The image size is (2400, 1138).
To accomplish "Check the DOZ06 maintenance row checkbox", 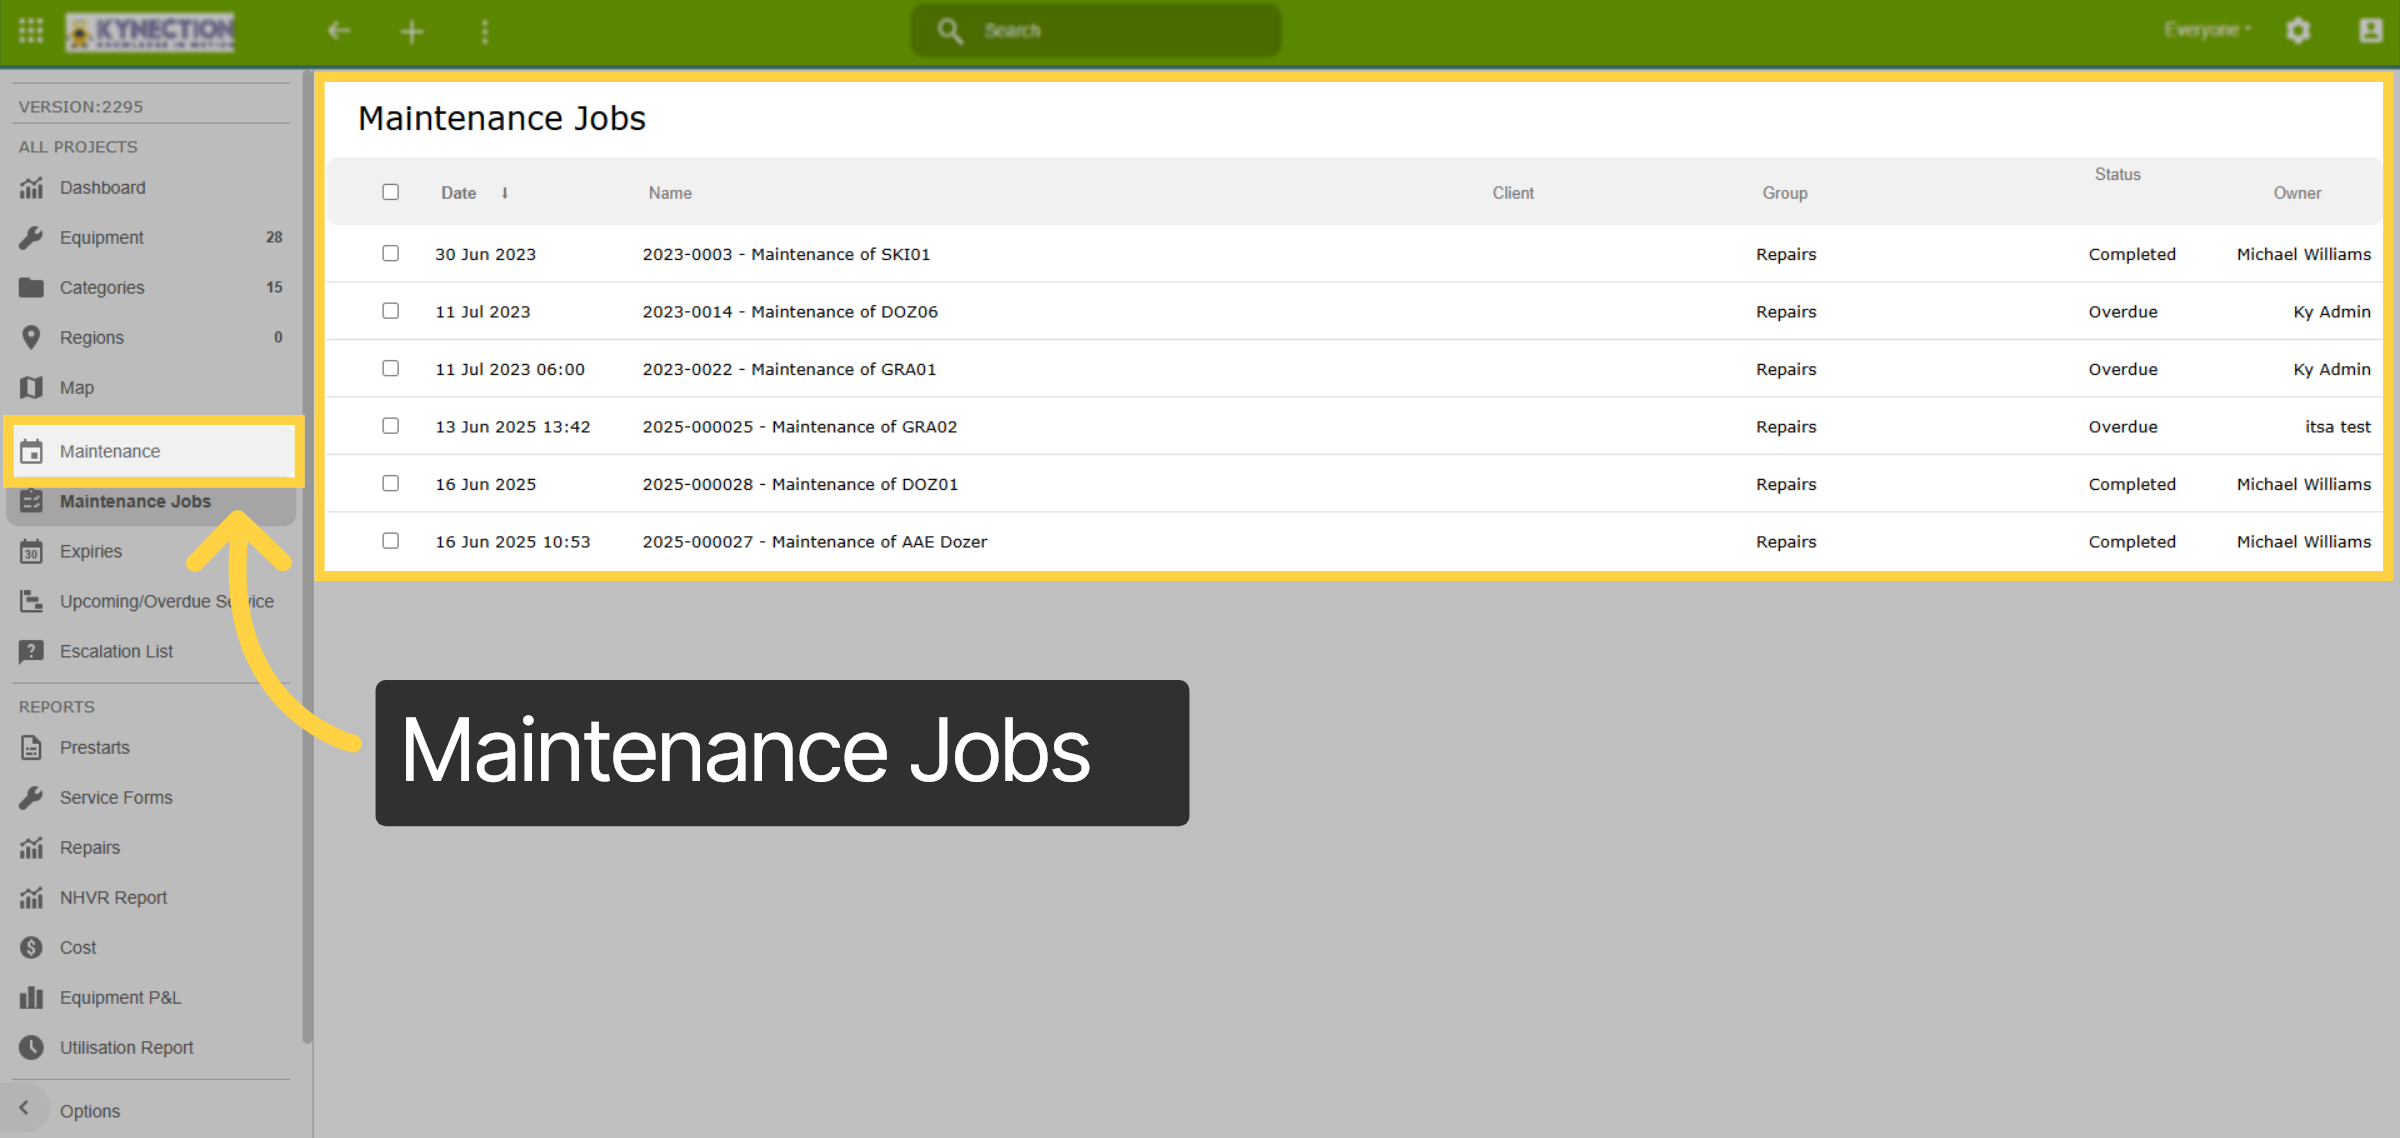I will click(x=391, y=311).
